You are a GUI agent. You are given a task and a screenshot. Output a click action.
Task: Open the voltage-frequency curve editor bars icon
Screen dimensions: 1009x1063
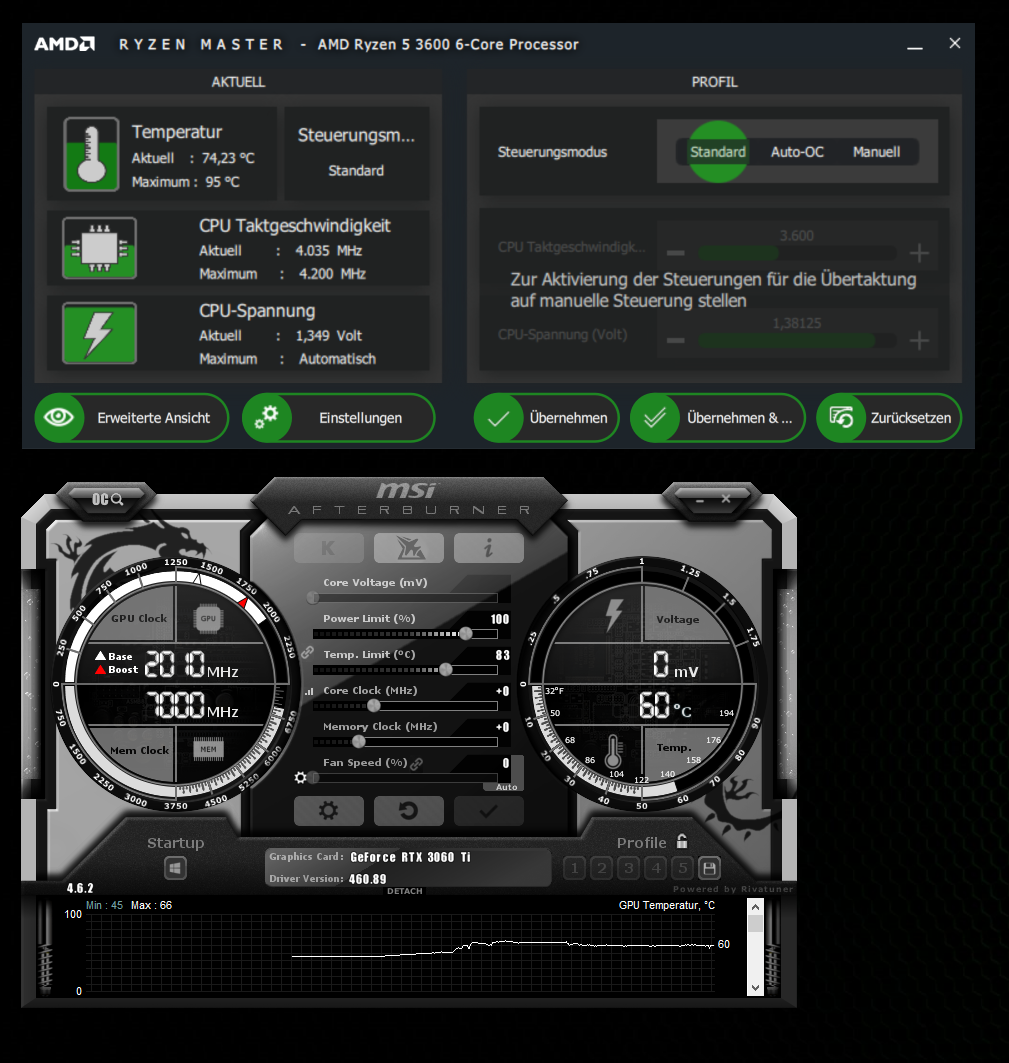click(309, 691)
